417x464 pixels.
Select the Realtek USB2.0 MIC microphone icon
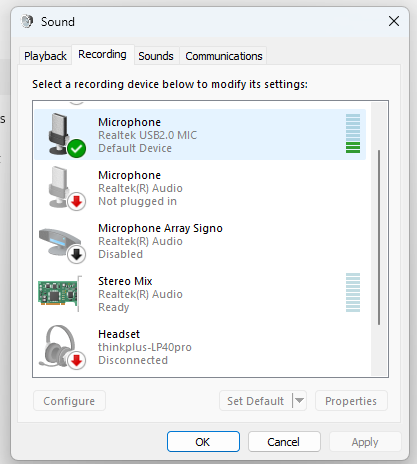tap(66, 135)
